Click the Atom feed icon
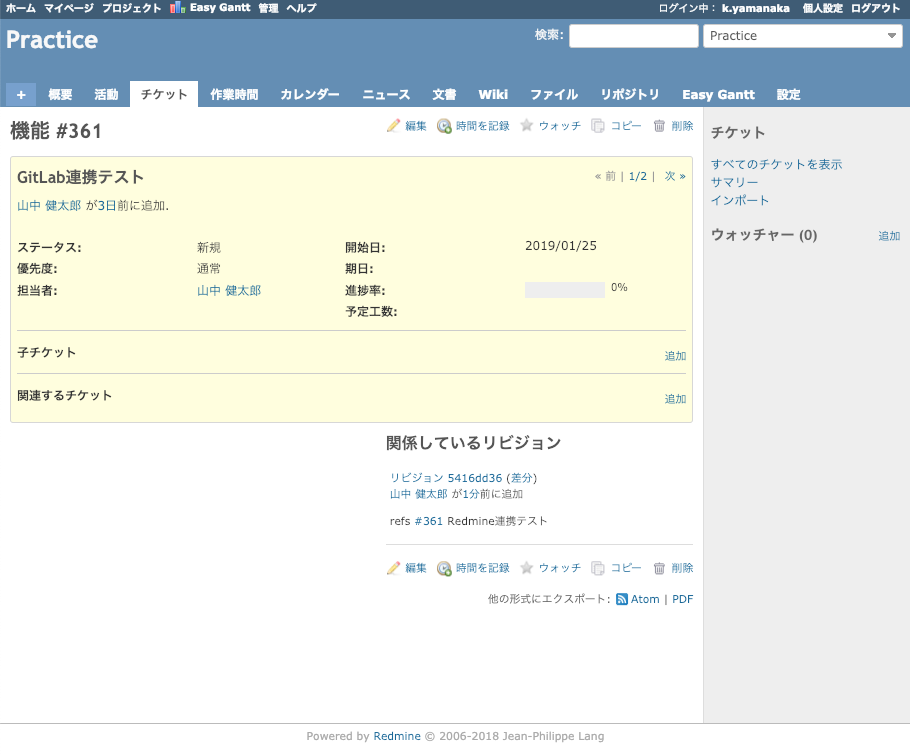910x756 pixels. 621,599
